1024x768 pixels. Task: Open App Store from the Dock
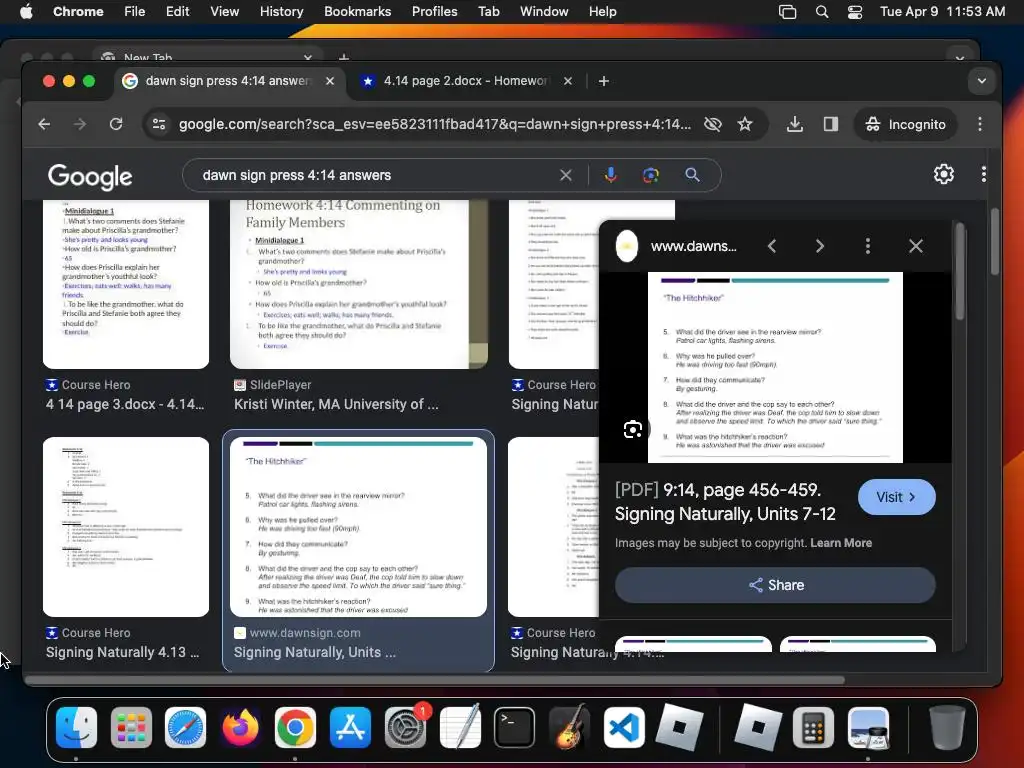tap(350, 727)
